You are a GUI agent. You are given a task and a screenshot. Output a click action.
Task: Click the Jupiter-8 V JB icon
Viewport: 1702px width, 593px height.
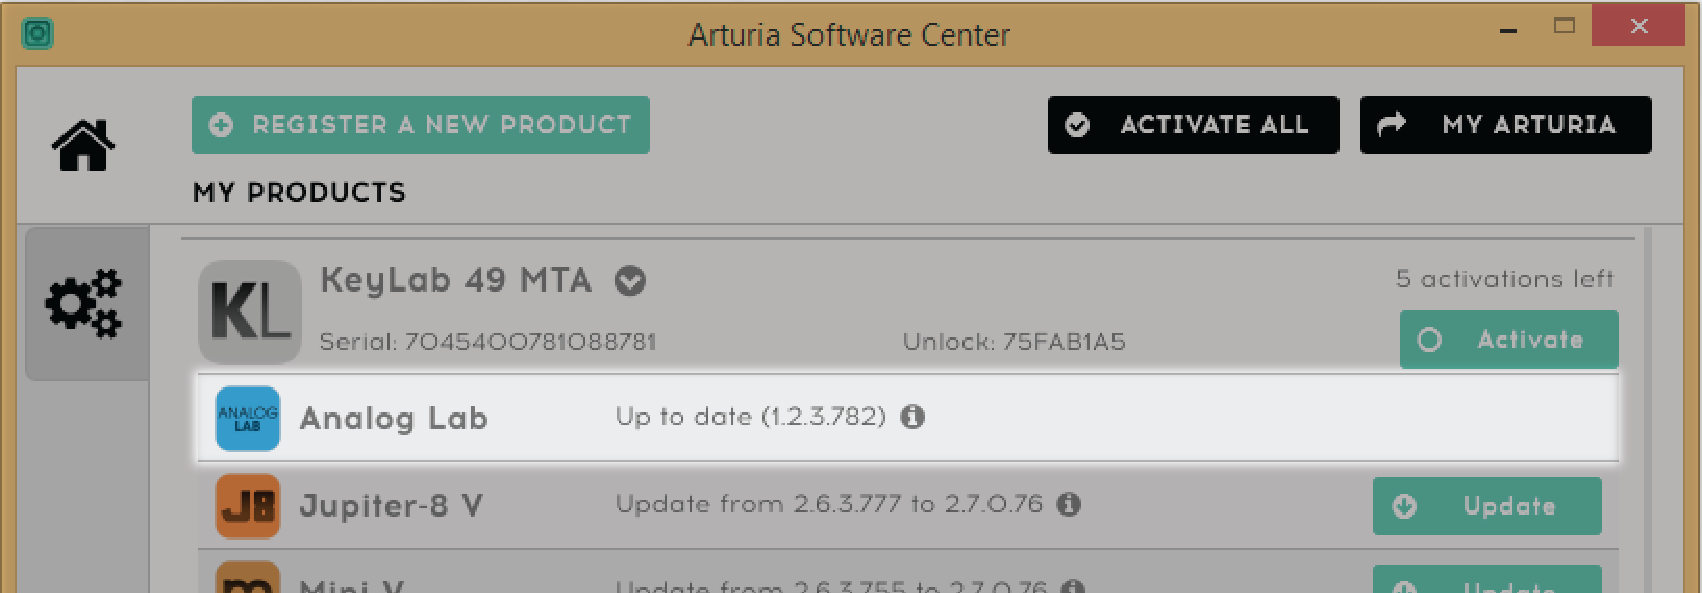(x=248, y=506)
